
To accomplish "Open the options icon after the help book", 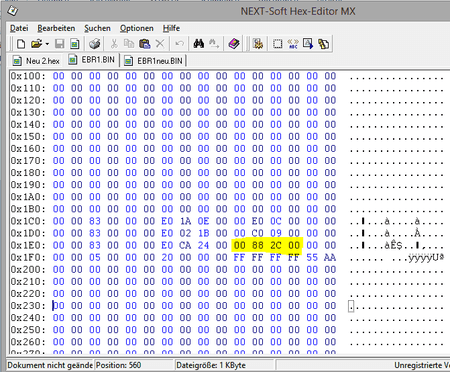I will tap(258, 44).
